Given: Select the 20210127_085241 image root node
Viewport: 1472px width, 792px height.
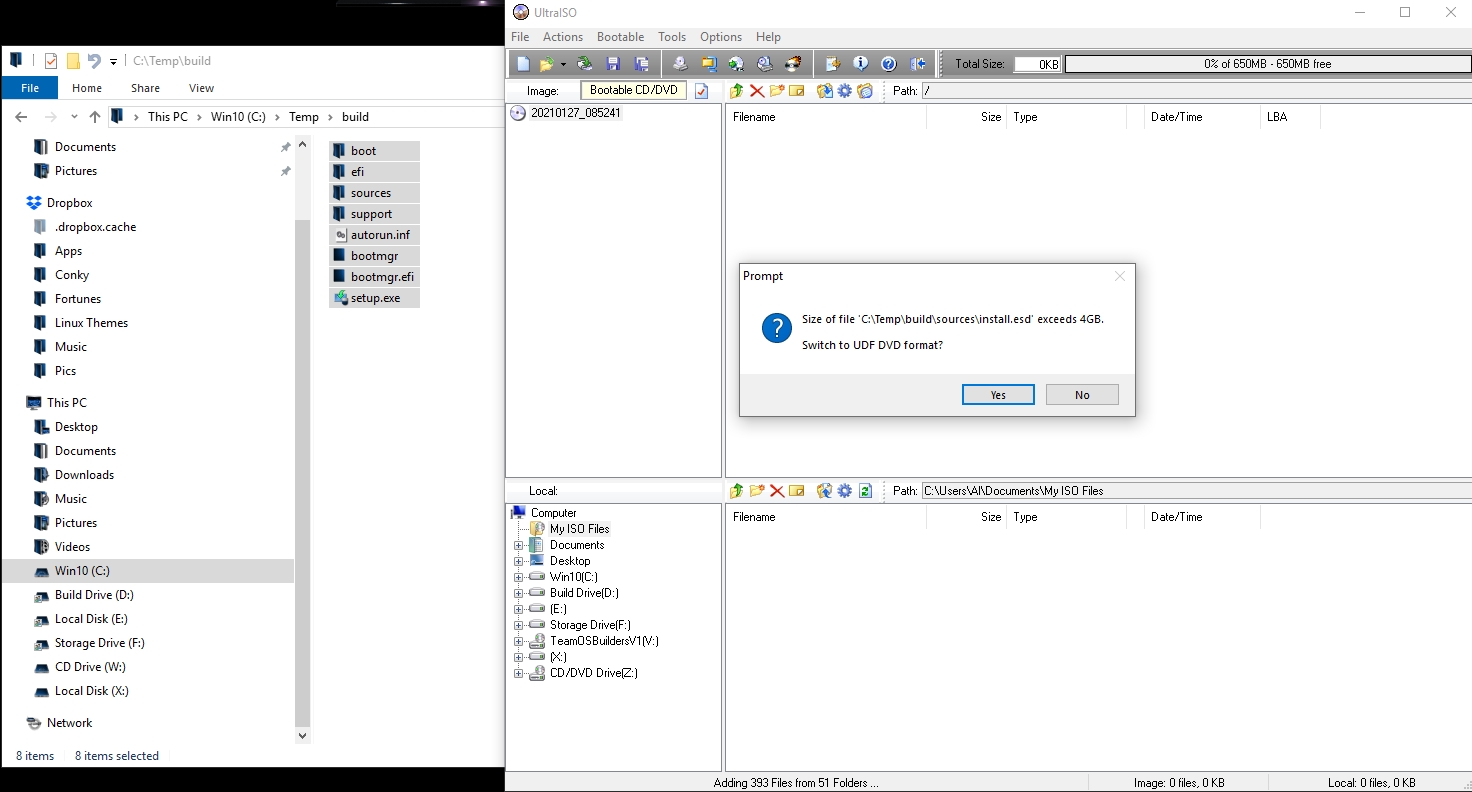Looking at the screenshot, I should (x=576, y=113).
